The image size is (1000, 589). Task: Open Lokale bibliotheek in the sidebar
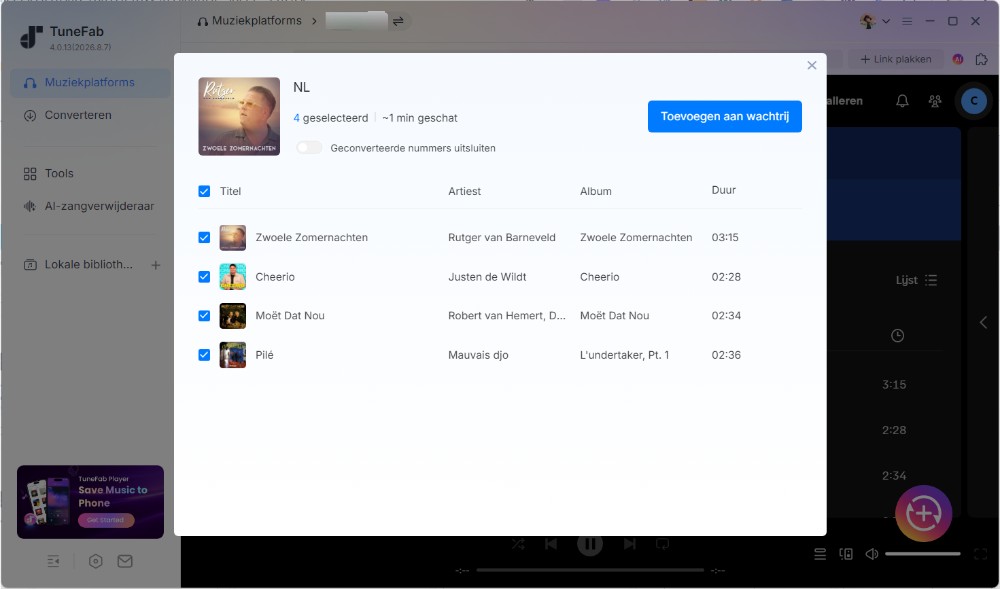[78, 265]
